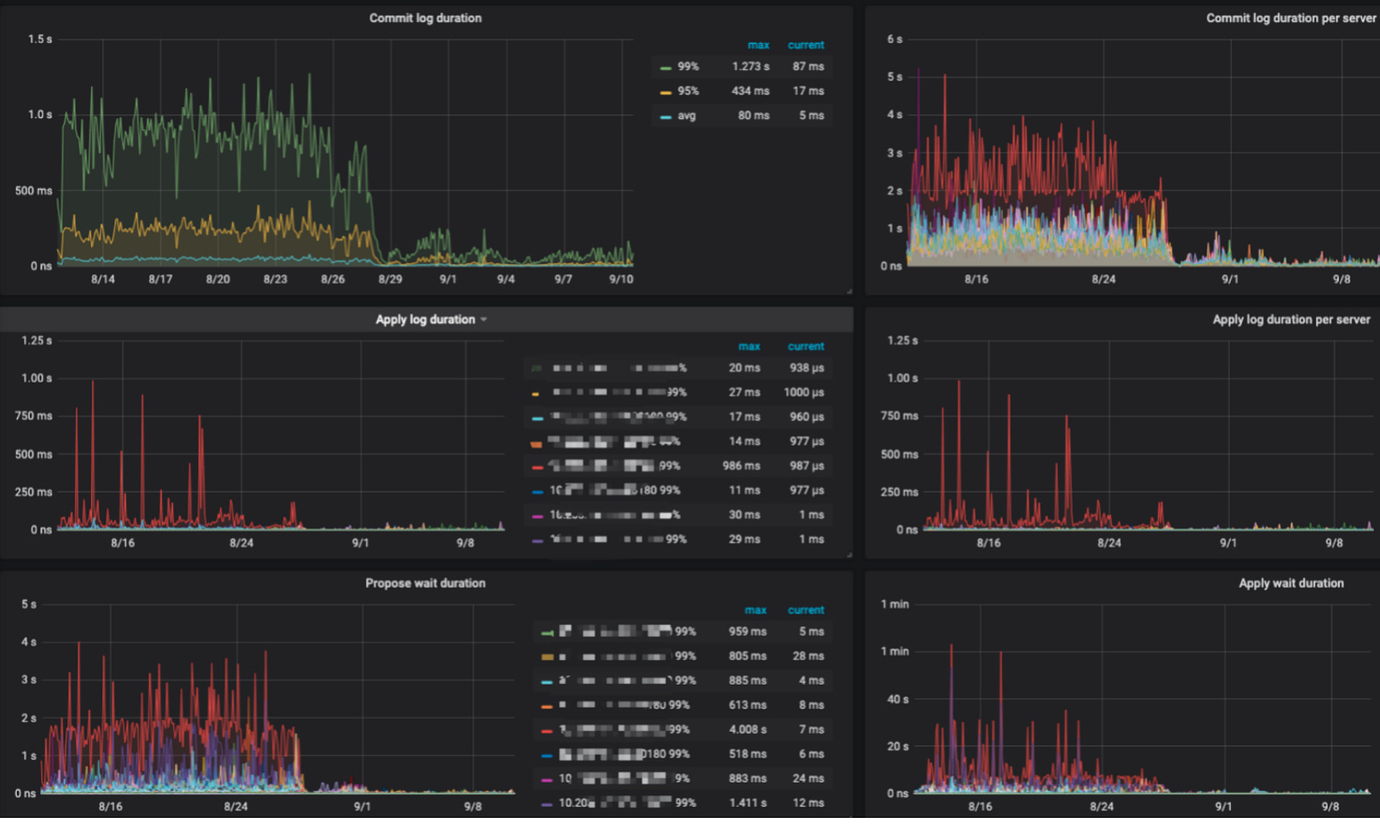Click the 1.411 s max value in Propose wait legend

tap(748, 803)
